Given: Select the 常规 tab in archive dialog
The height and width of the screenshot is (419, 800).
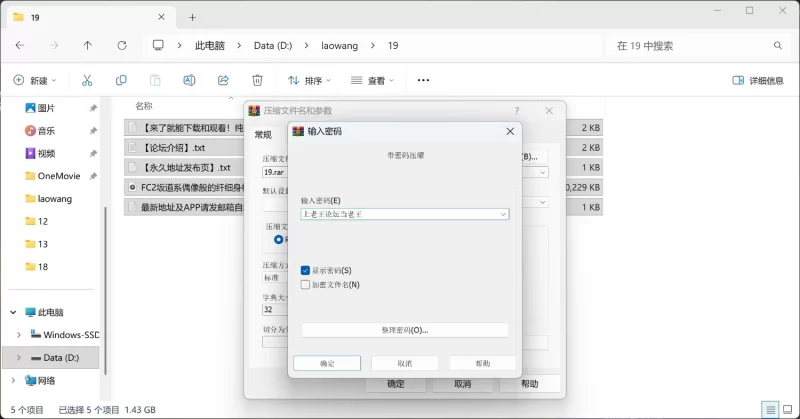Looking at the screenshot, I should coord(263,135).
